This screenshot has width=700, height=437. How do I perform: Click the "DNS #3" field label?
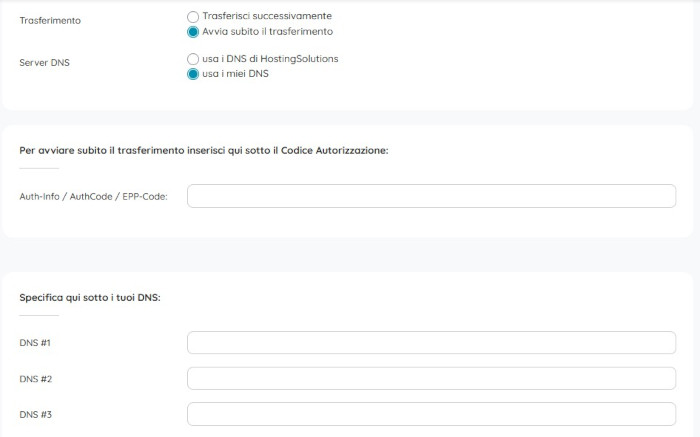coord(35,415)
